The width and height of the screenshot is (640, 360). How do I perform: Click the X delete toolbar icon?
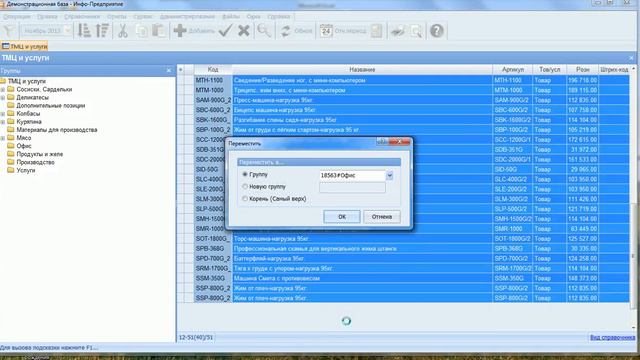[244, 31]
